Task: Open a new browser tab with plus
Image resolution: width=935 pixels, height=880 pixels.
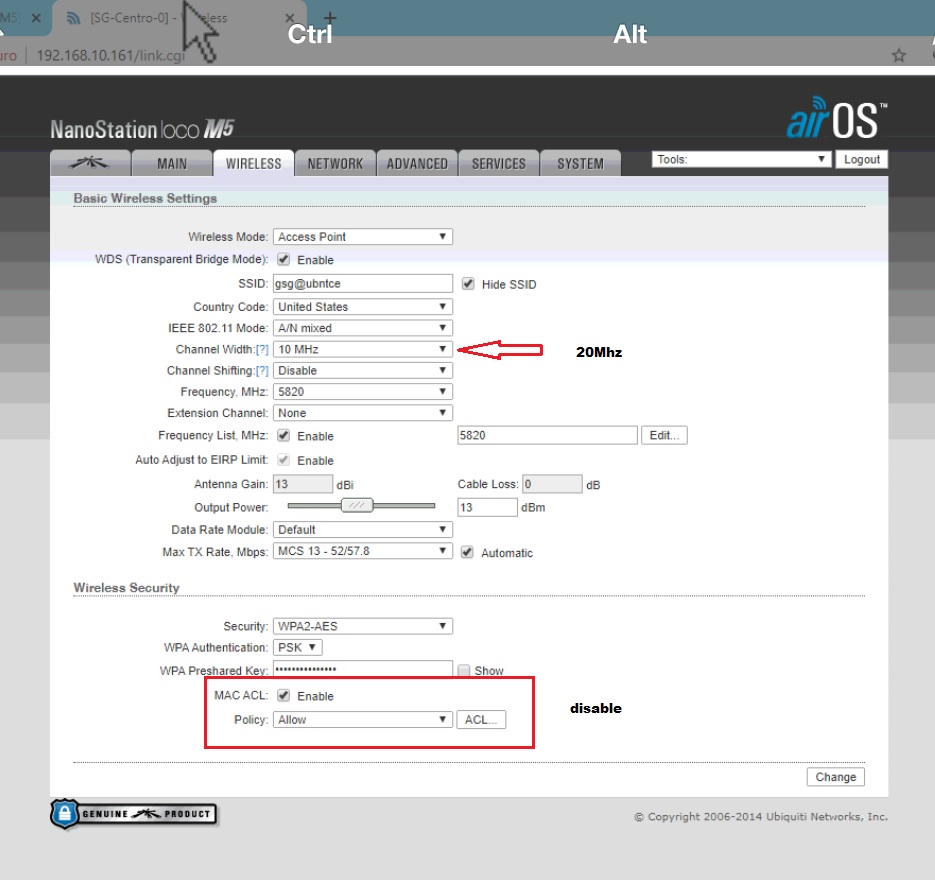Action: (330, 18)
